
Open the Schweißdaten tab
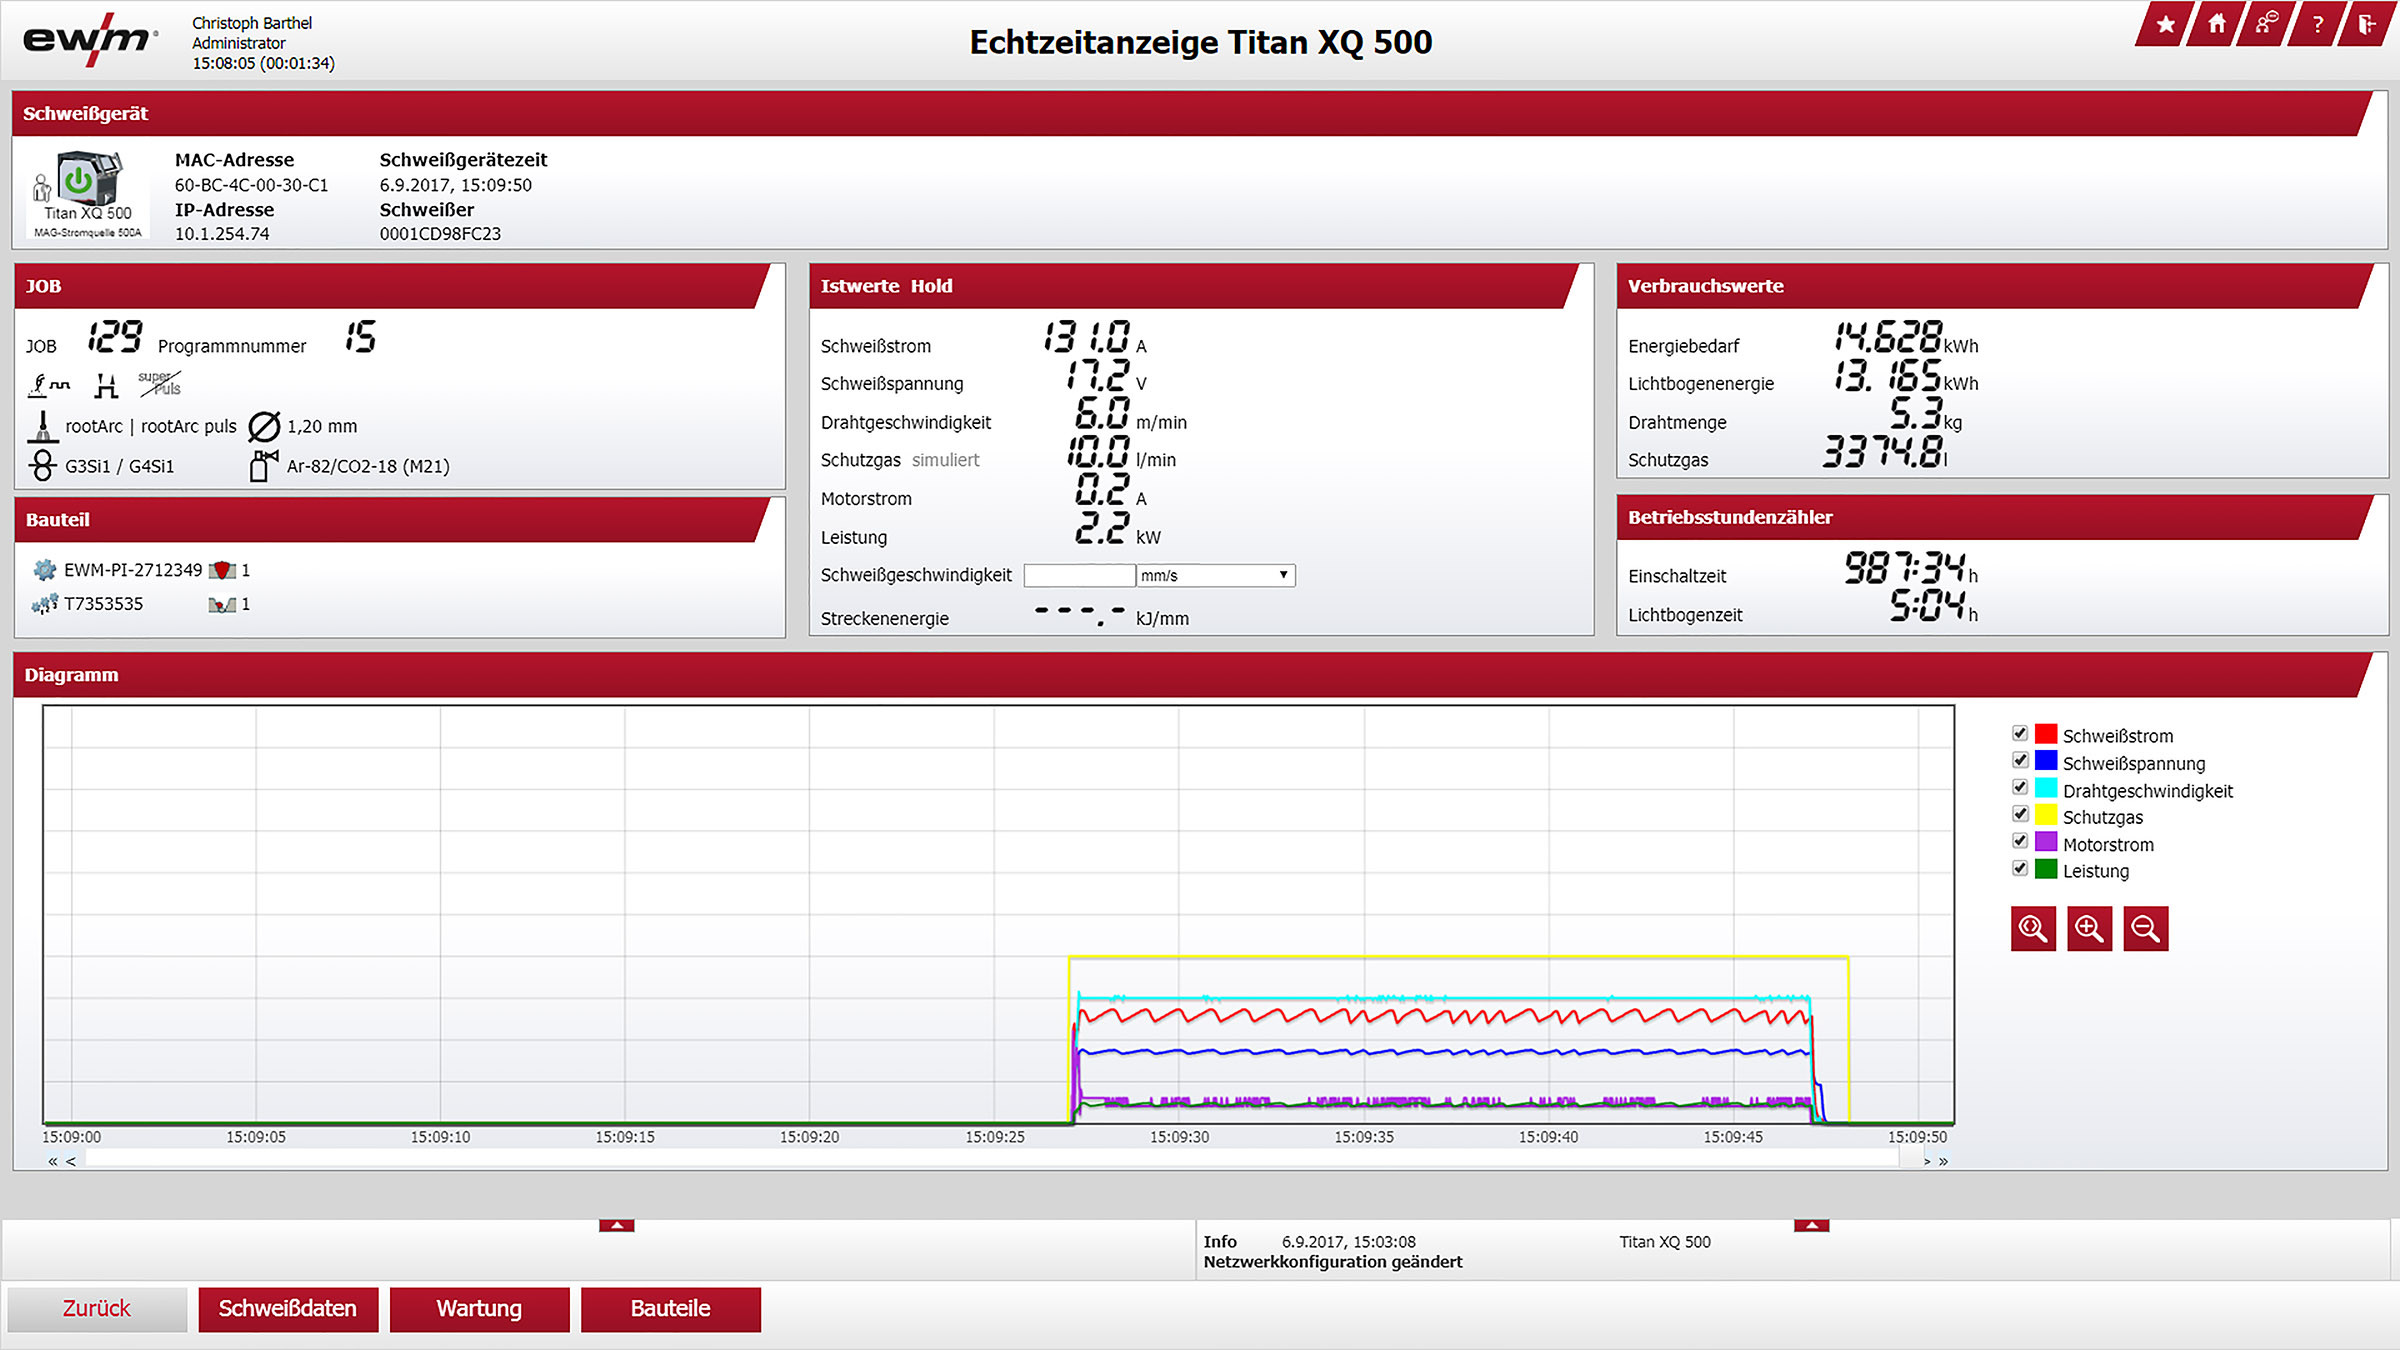(288, 1309)
